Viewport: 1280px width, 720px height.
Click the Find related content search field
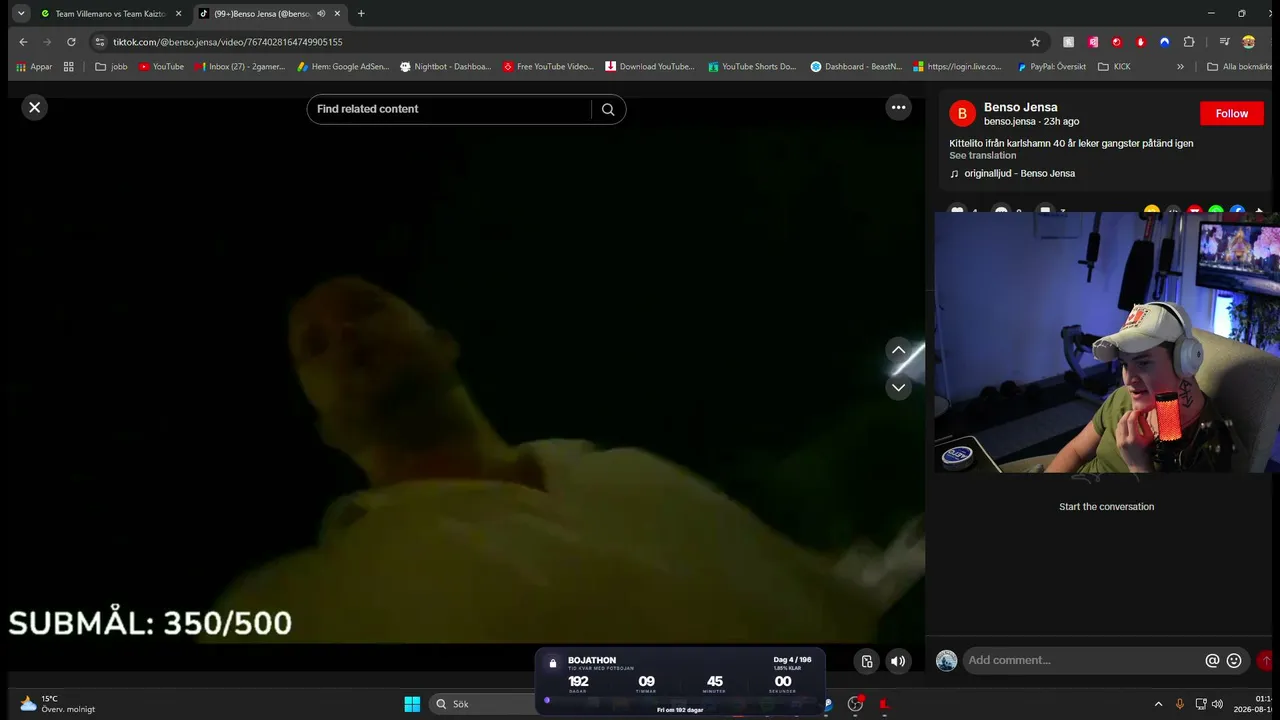[x=452, y=109]
